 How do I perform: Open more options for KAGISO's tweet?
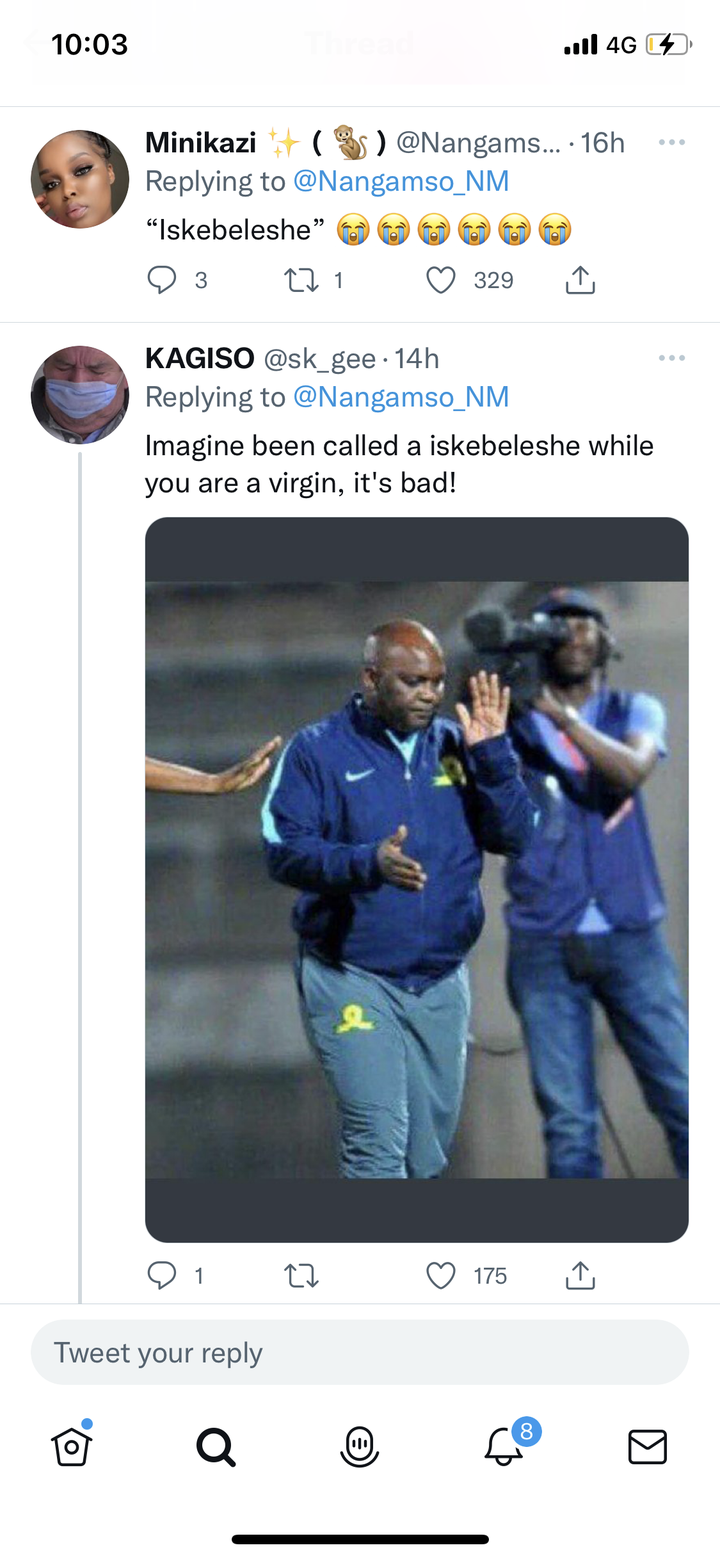pyautogui.click(x=672, y=358)
